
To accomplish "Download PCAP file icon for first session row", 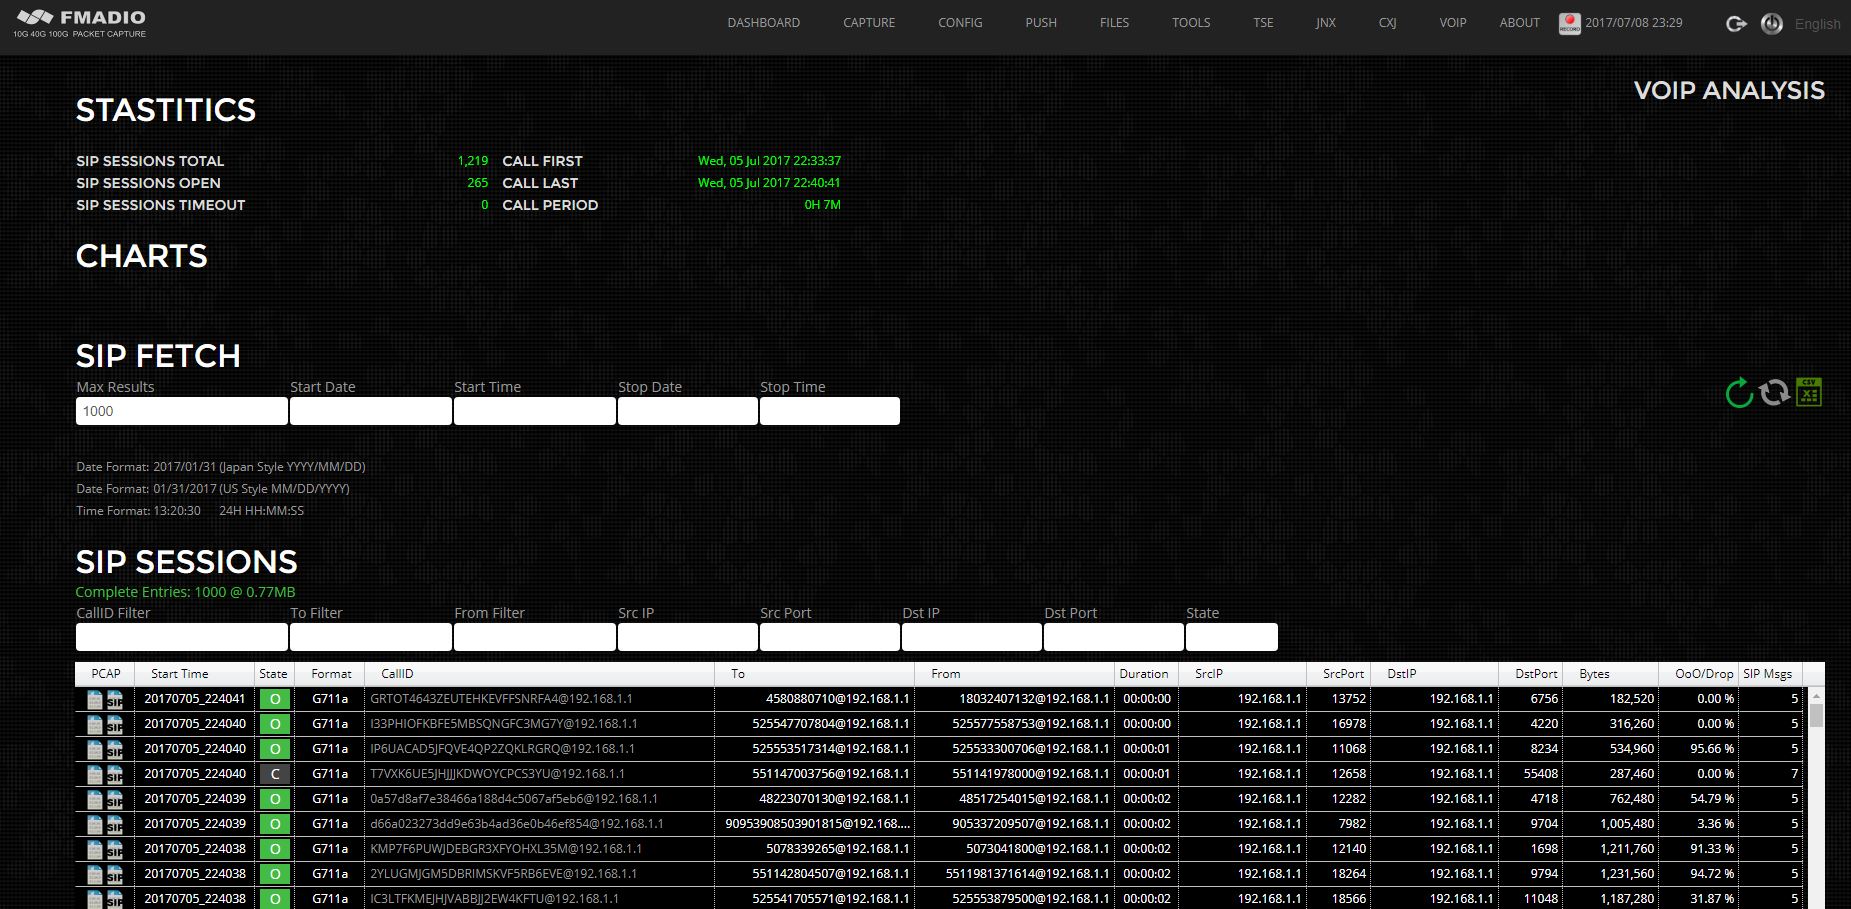I will tap(95, 699).
